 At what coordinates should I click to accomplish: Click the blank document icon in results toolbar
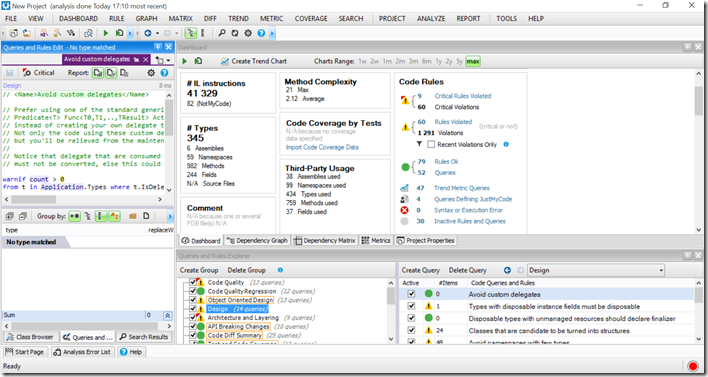click(146, 216)
